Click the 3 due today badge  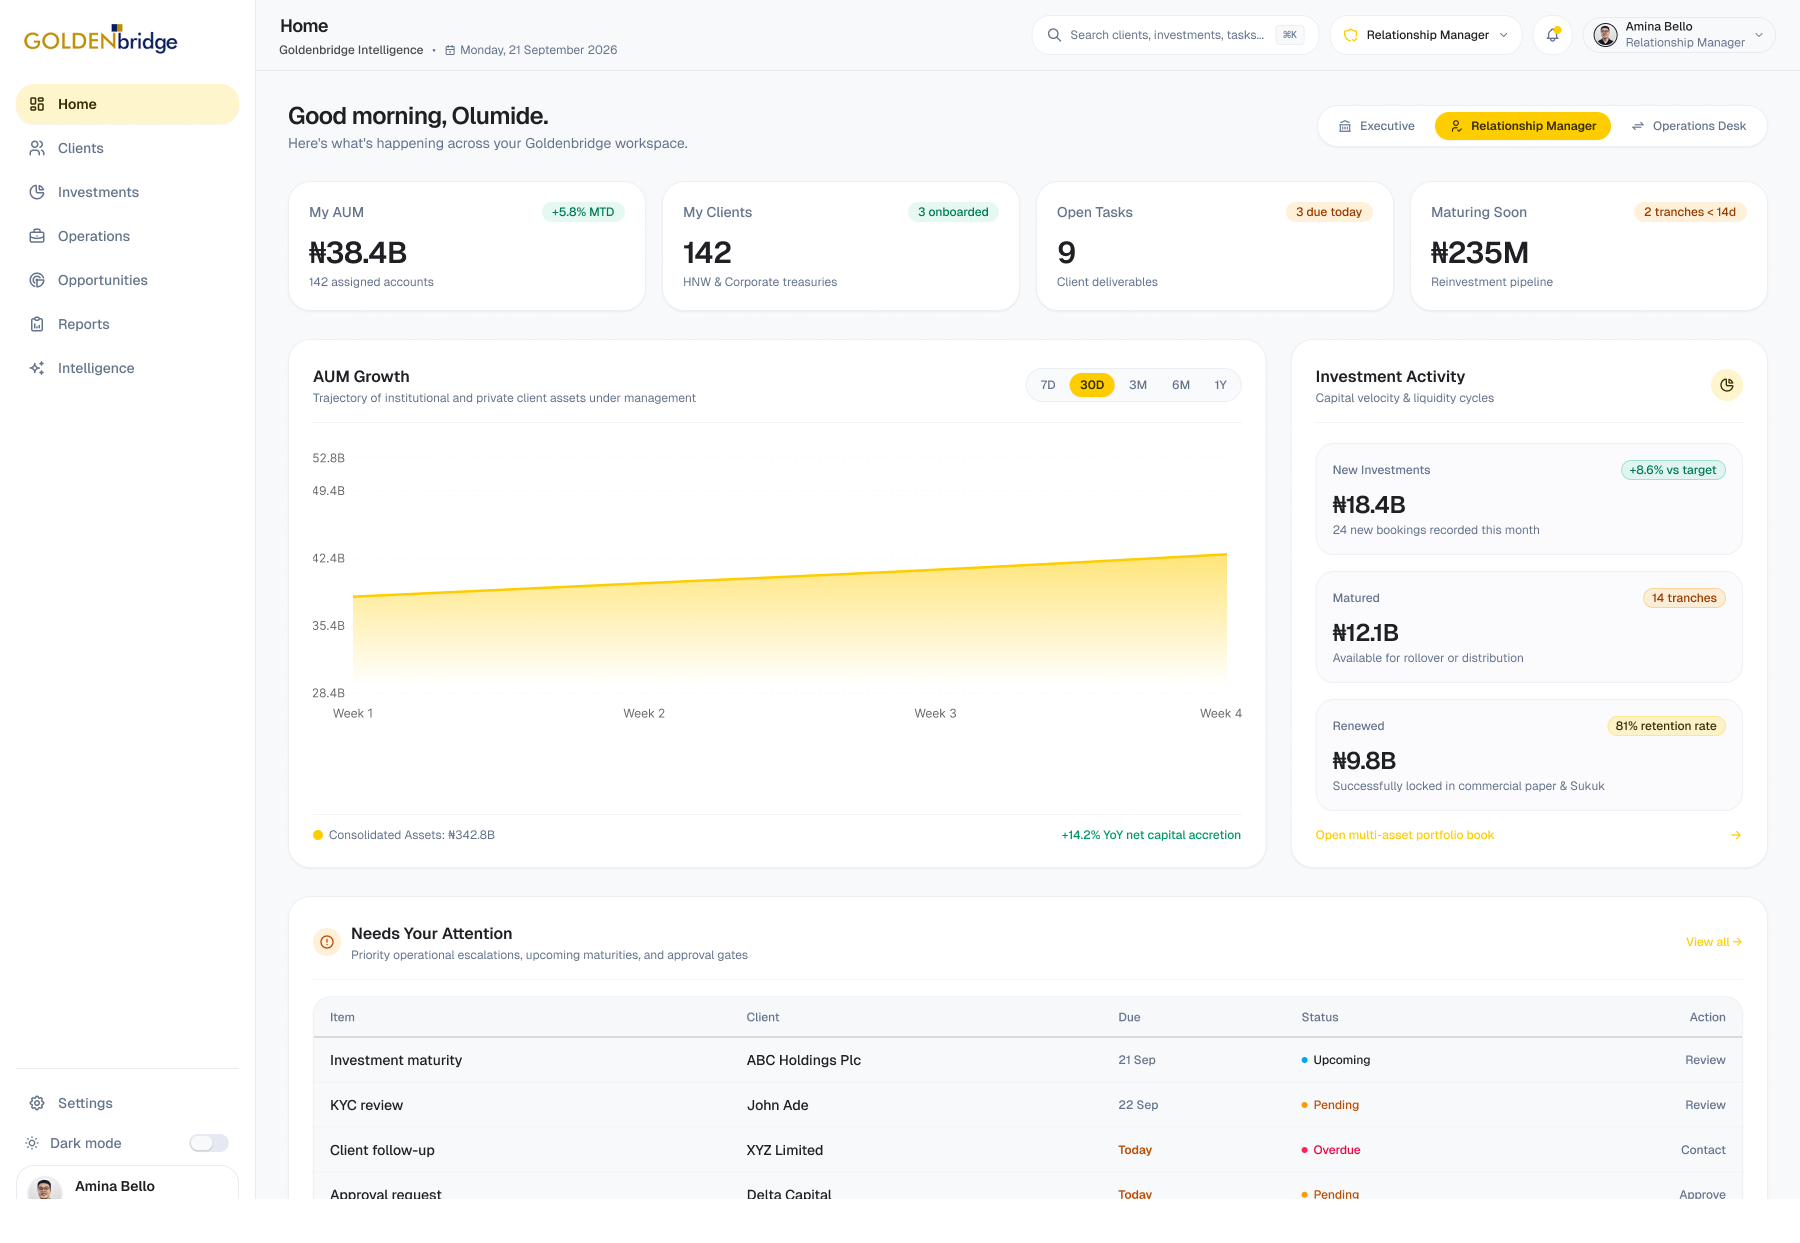[x=1329, y=212]
